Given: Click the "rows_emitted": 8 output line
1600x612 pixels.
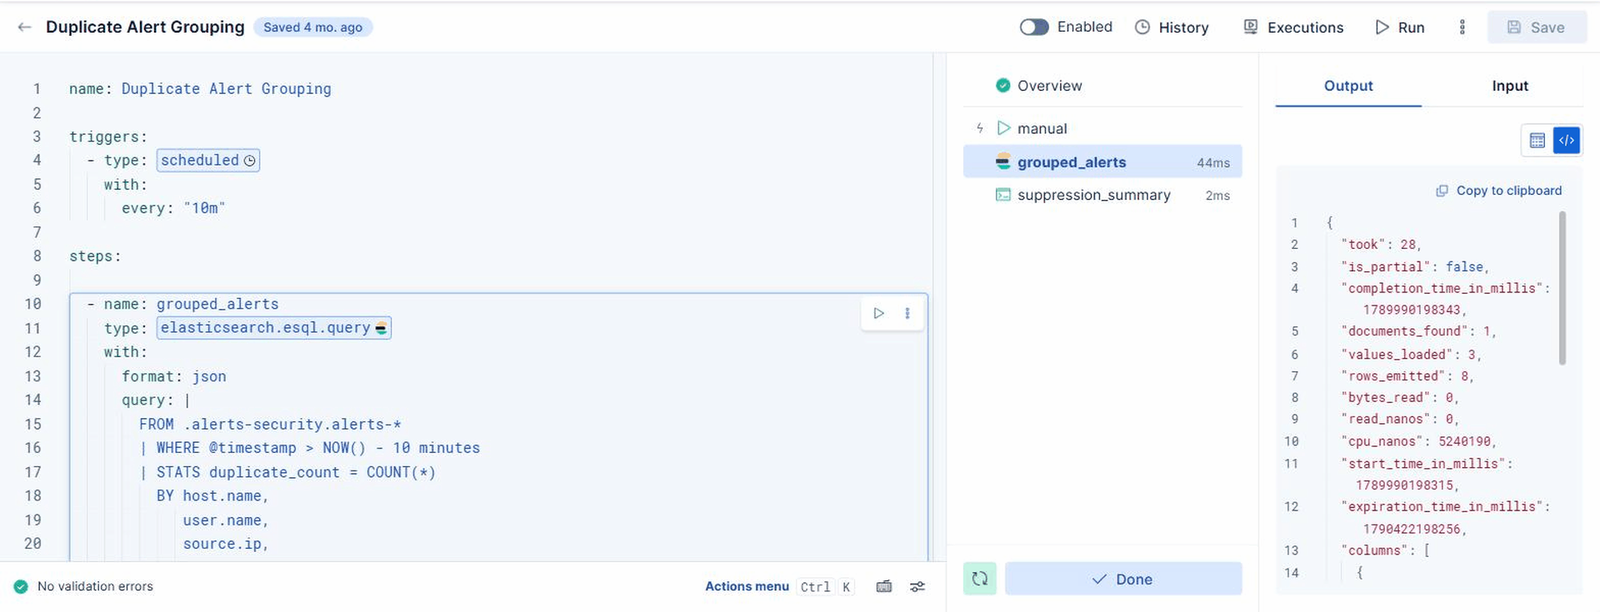Looking at the screenshot, I should tap(1407, 376).
